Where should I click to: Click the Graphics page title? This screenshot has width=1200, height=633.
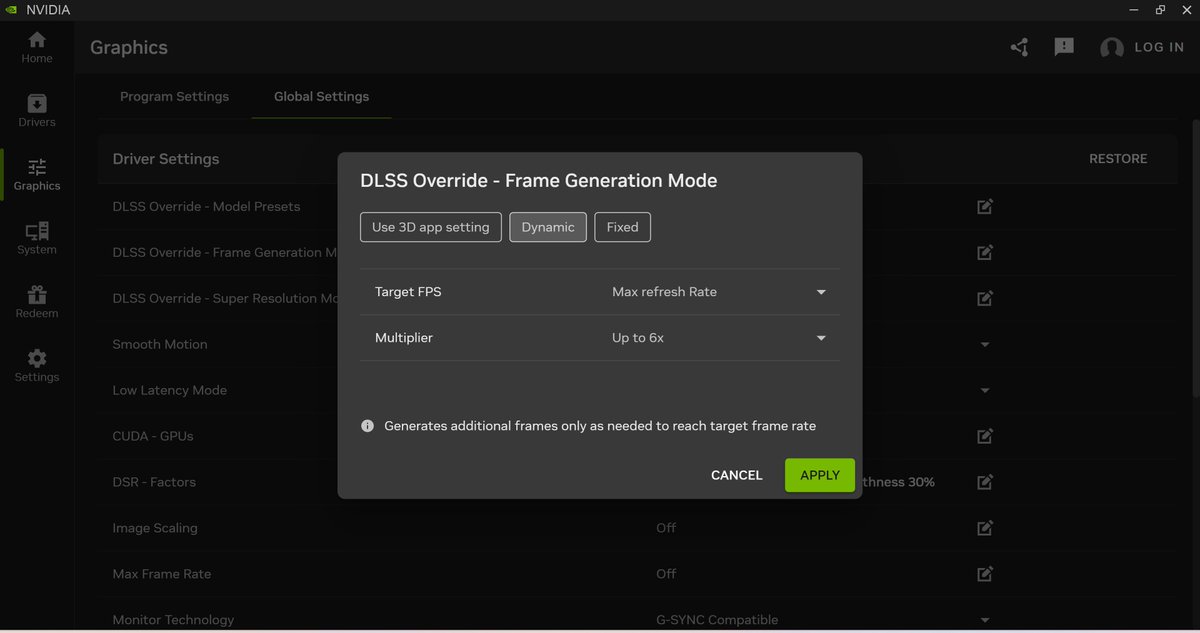[129, 48]
